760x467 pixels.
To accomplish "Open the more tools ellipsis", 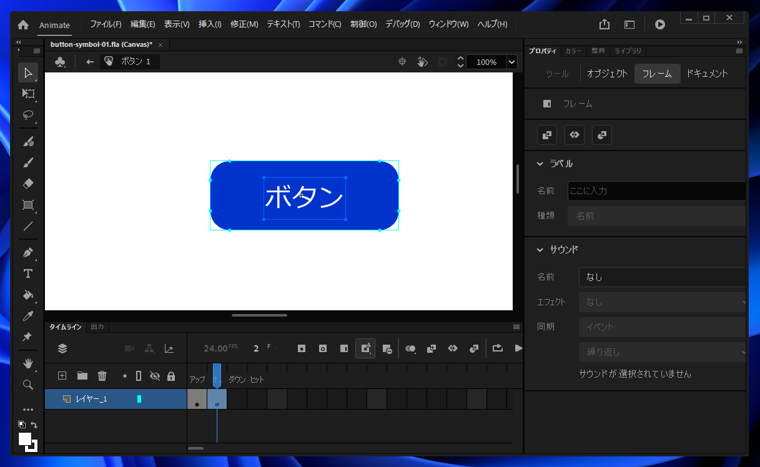I will tap(28, 409).
